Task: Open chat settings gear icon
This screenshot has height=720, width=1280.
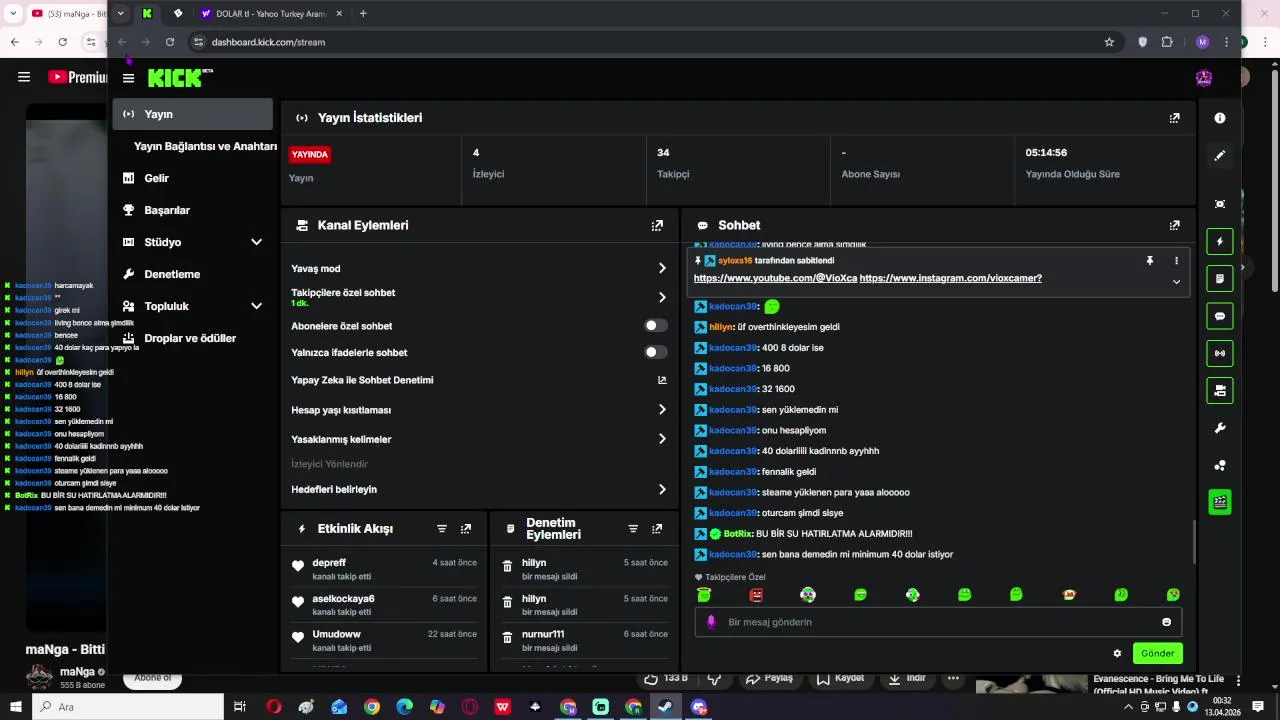Action: (1117, 654)
